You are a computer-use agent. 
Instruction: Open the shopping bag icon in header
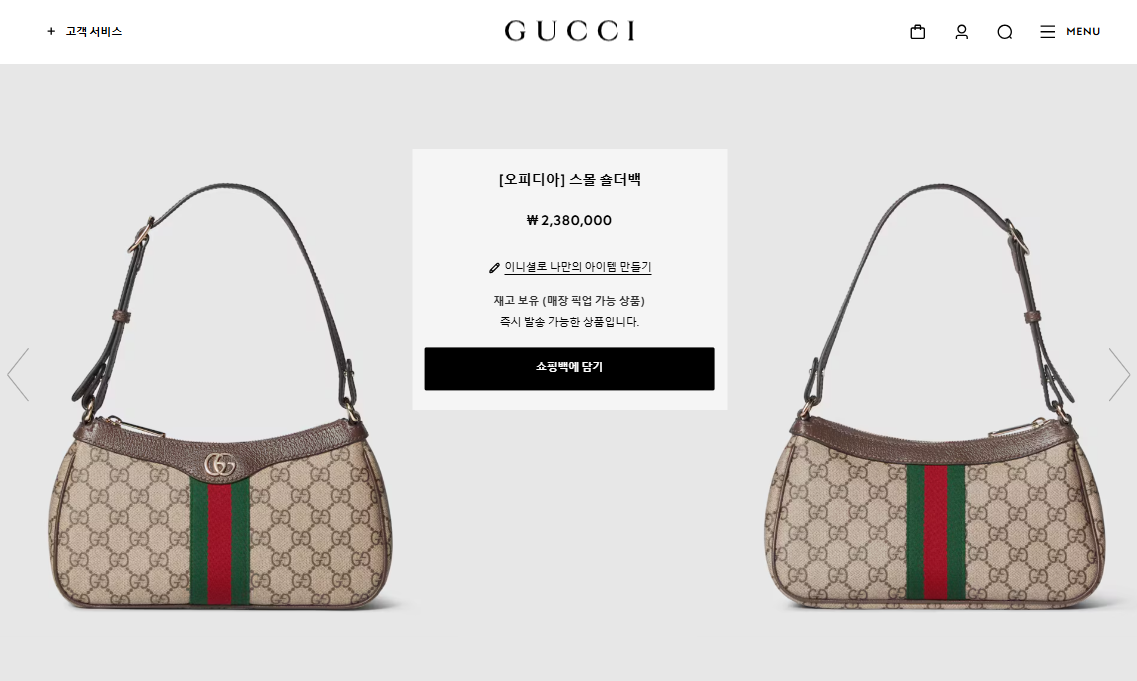pyautogui.click(x=917, y=32)
